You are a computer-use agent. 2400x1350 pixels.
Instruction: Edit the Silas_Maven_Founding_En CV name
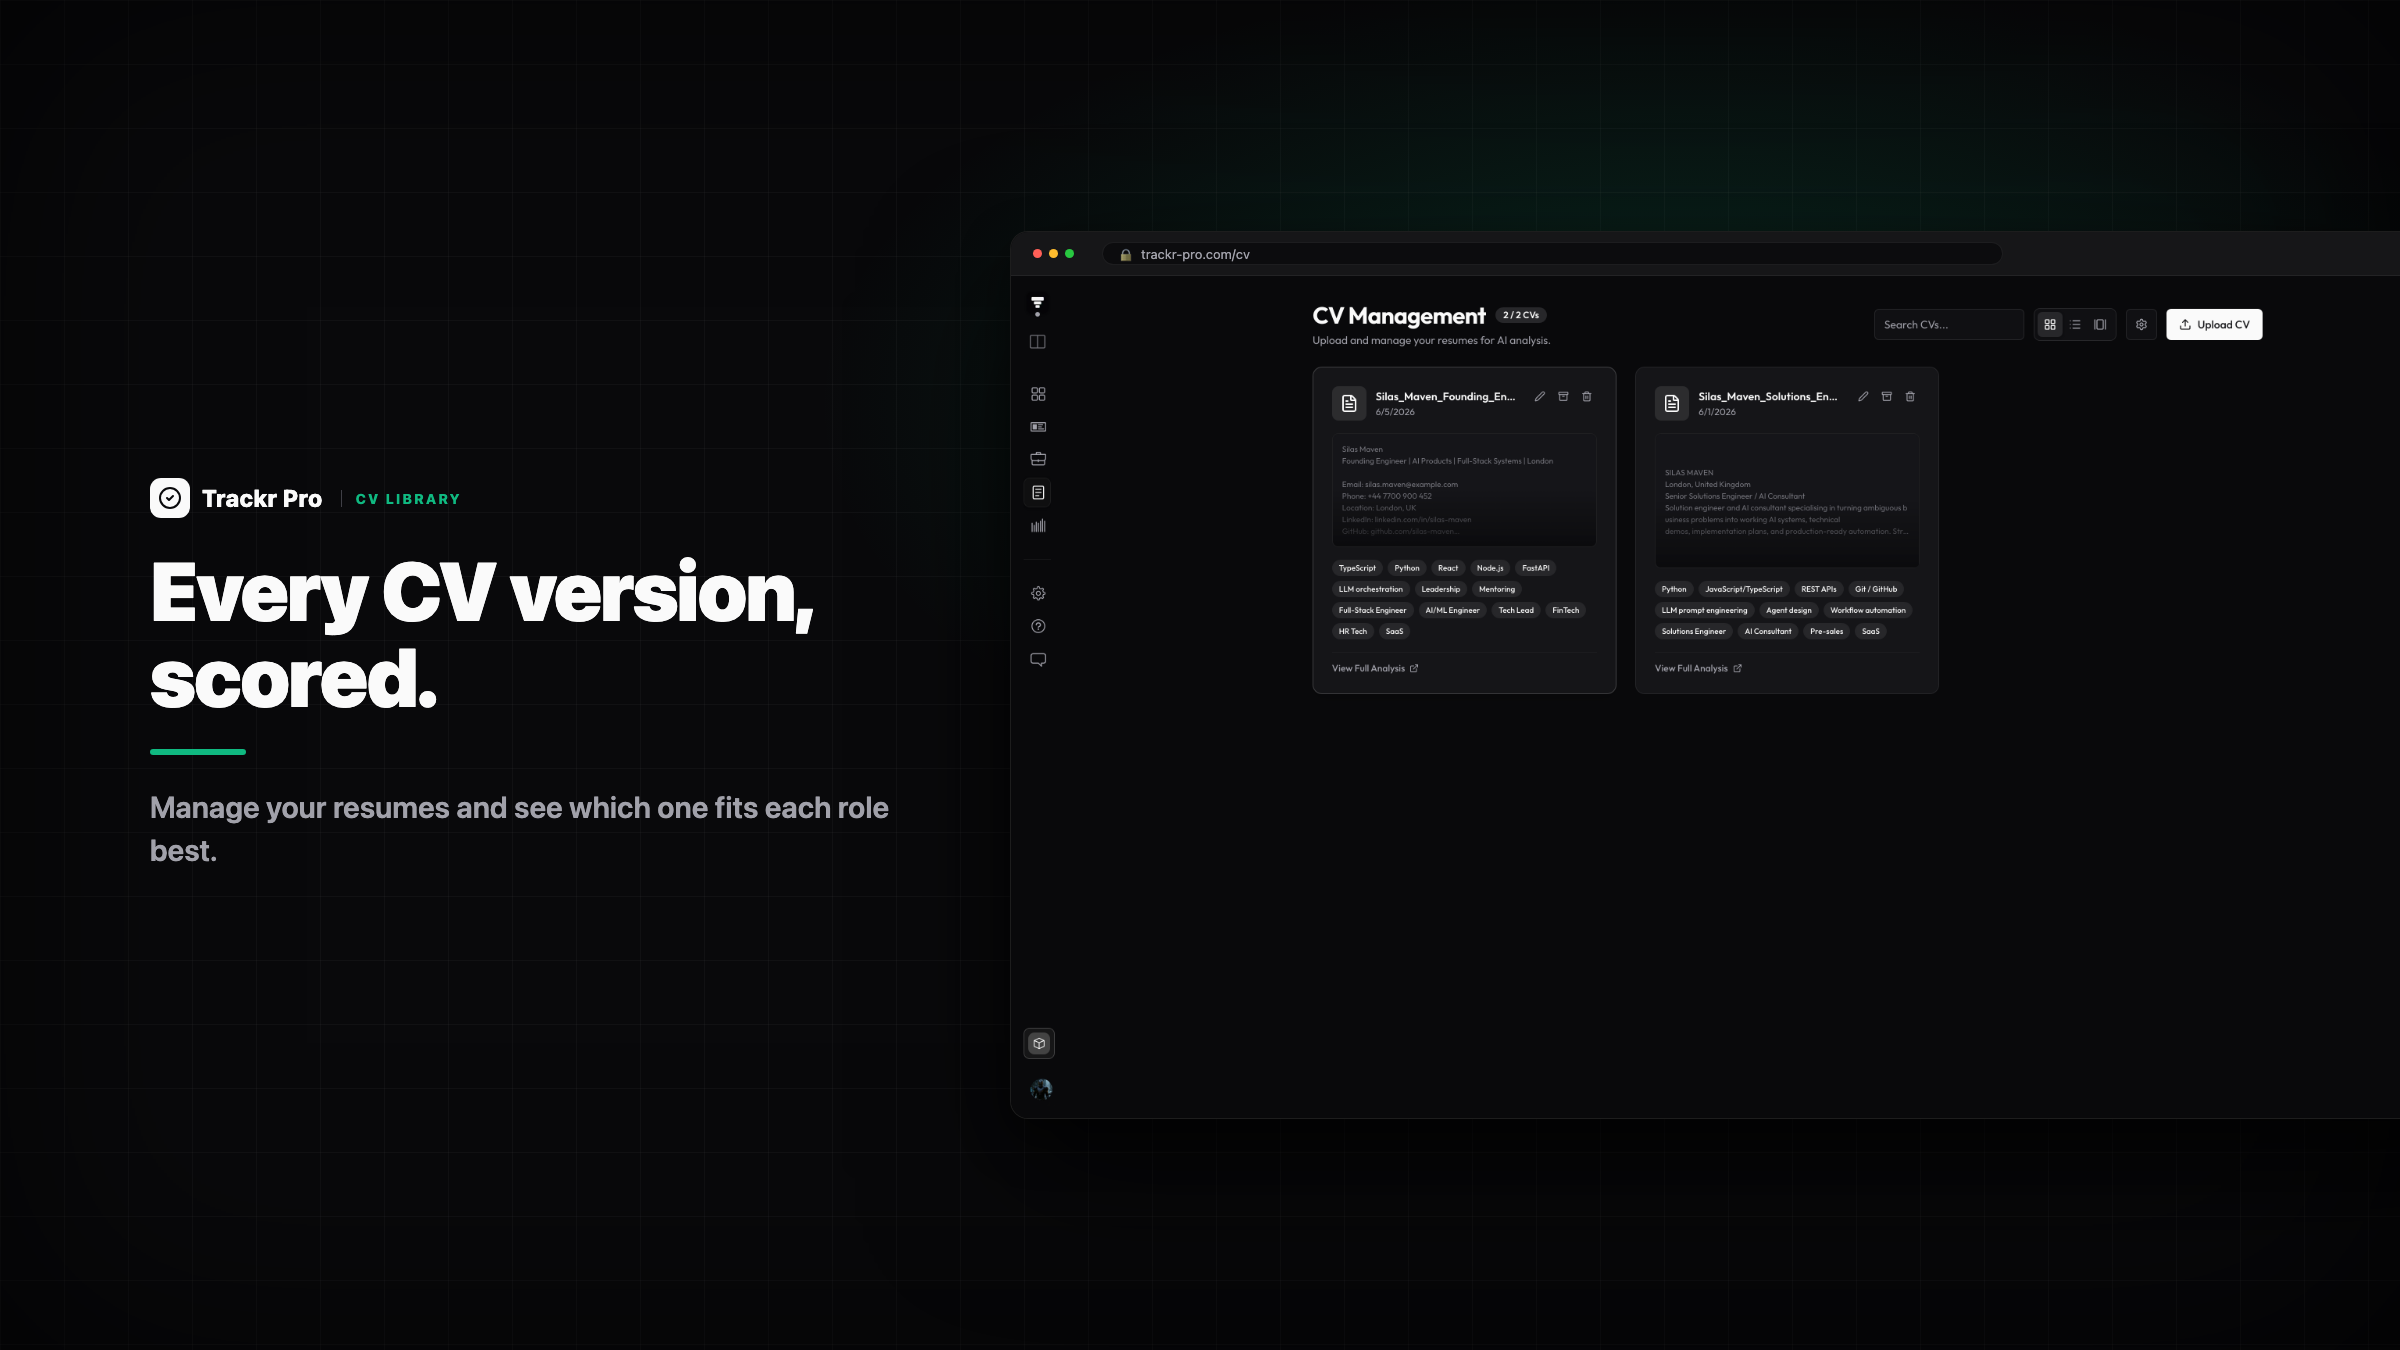coord(1540,397)
